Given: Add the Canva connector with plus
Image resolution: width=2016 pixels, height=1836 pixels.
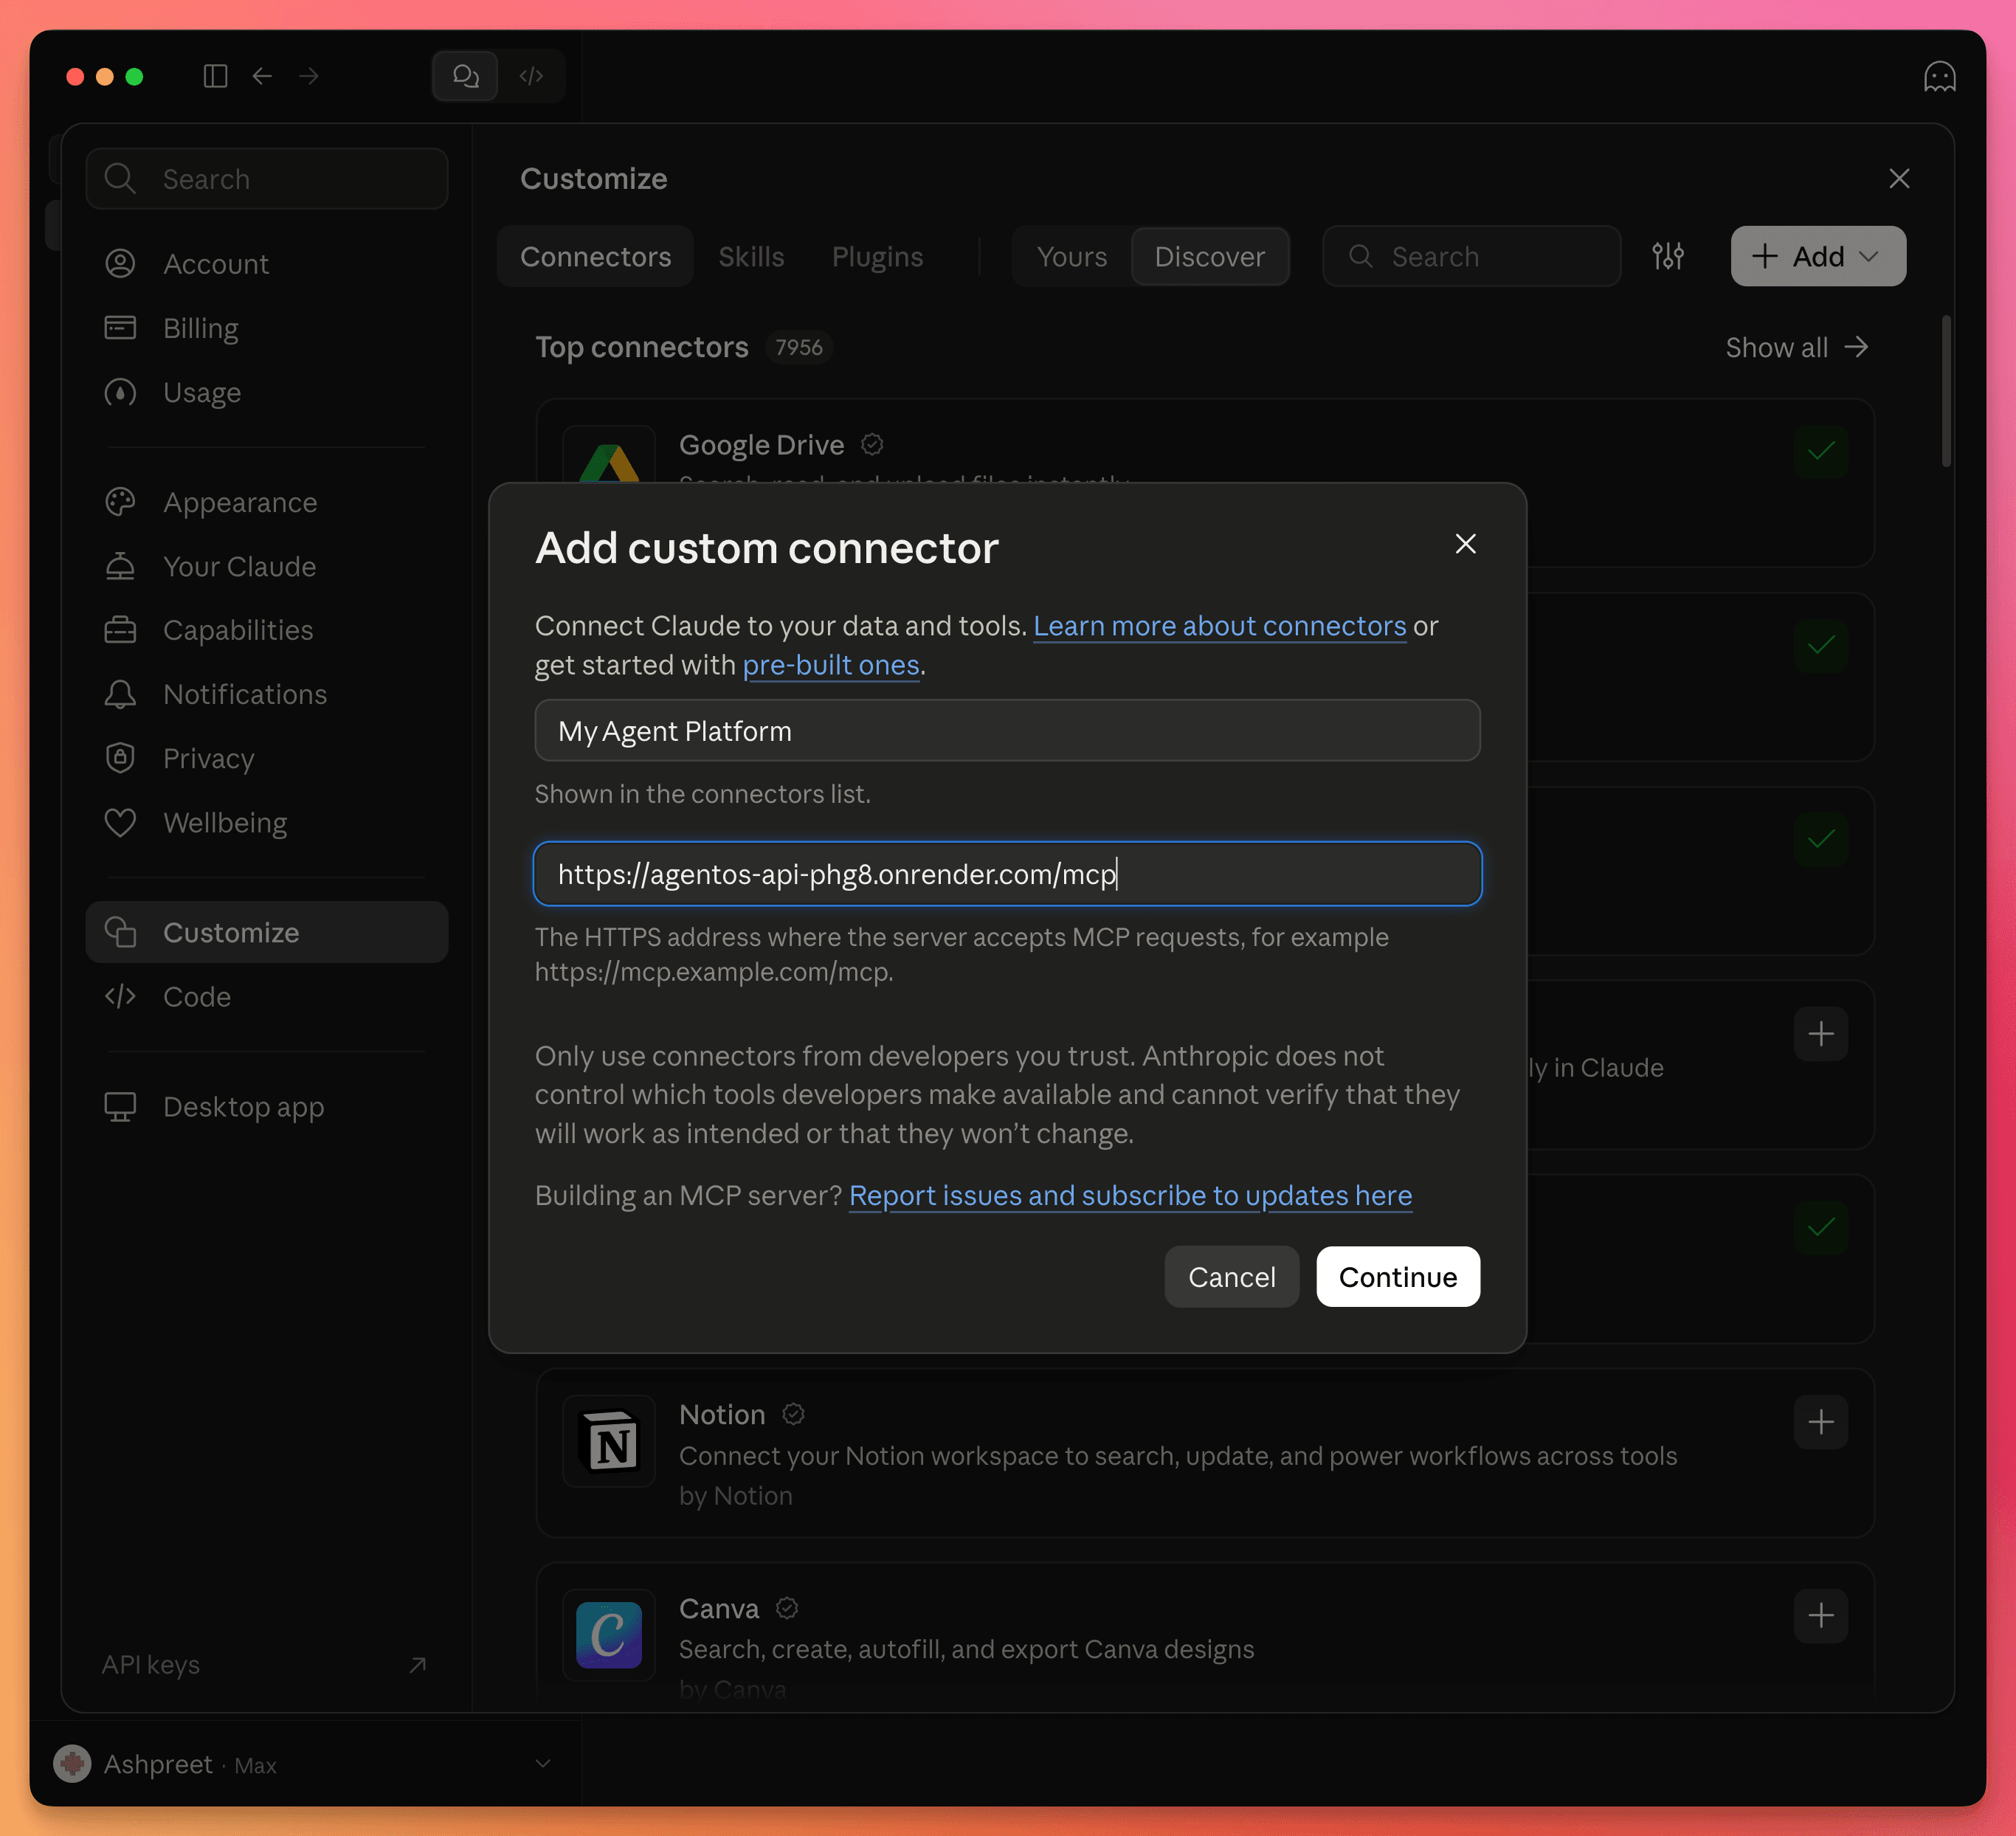Looking at the screenshot, I should (1821, 1615).
